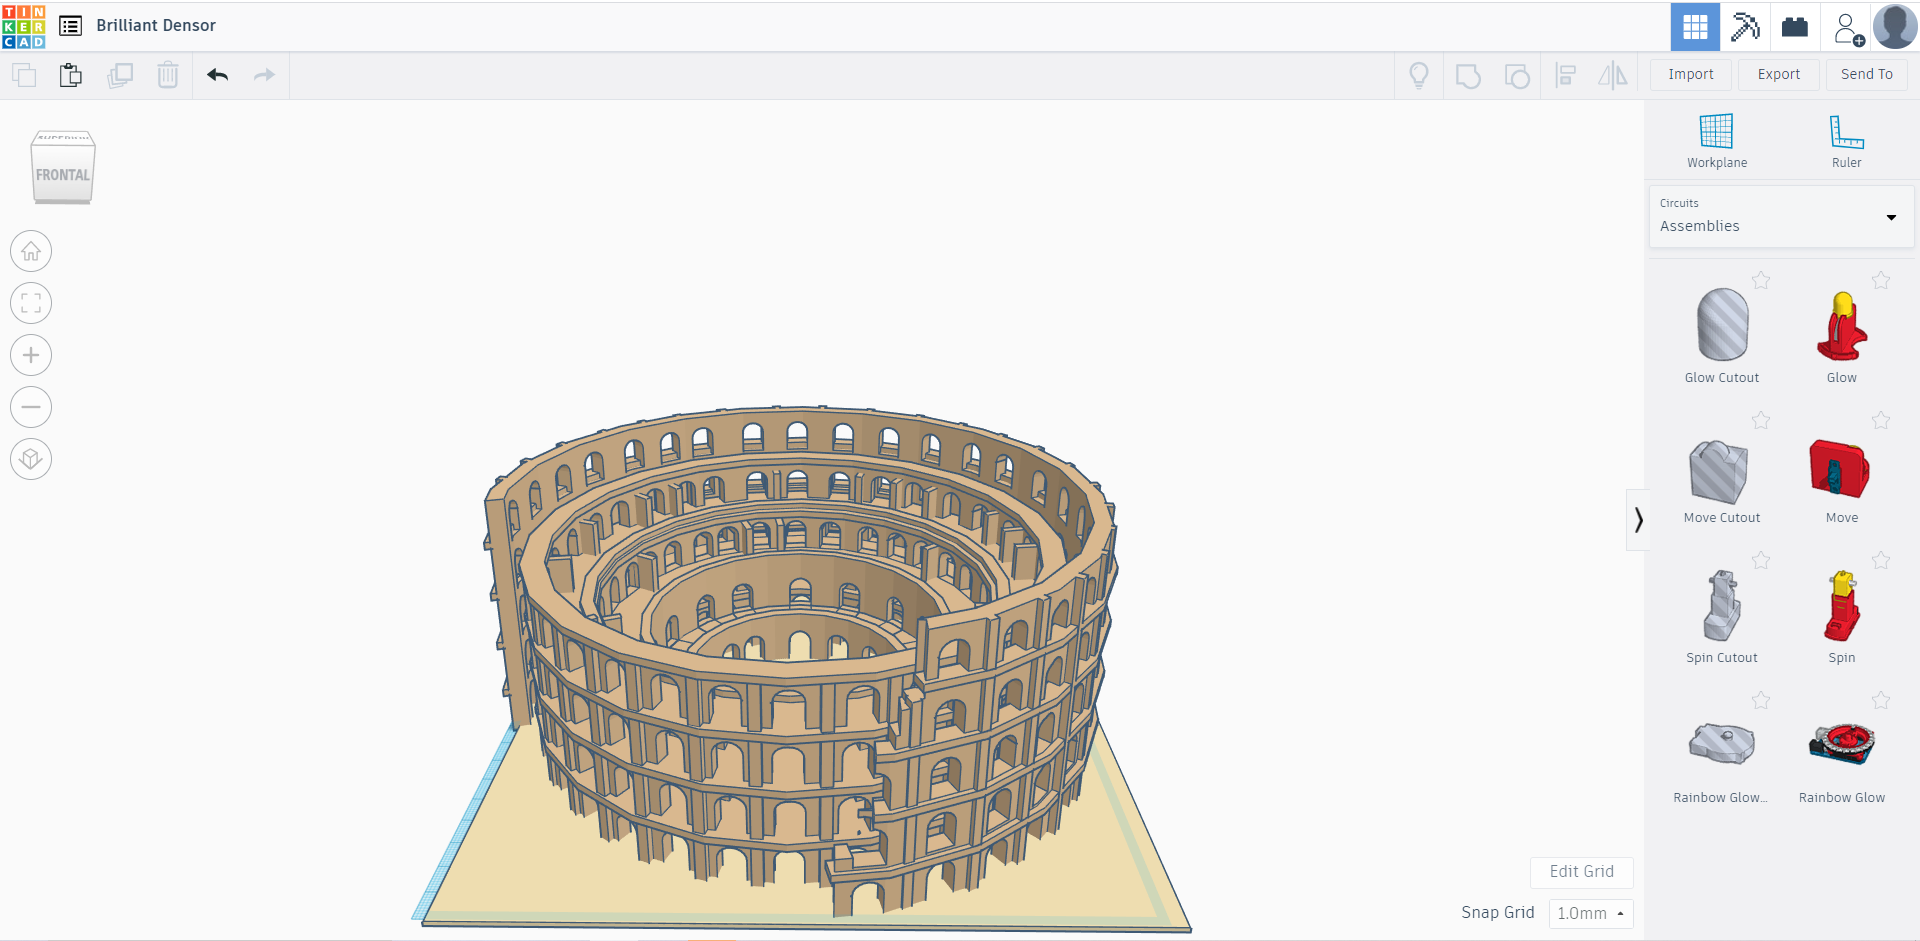Favorite the Move shape star
Viewport: 1920px width, 941px height.
(x=1881, y=421)
